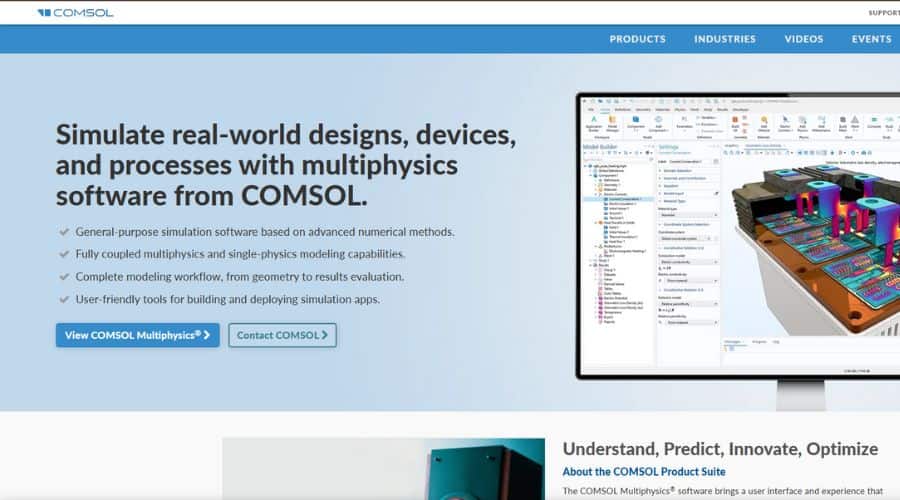Open the Products menu

pyautogui.click(x=637, y=39)
